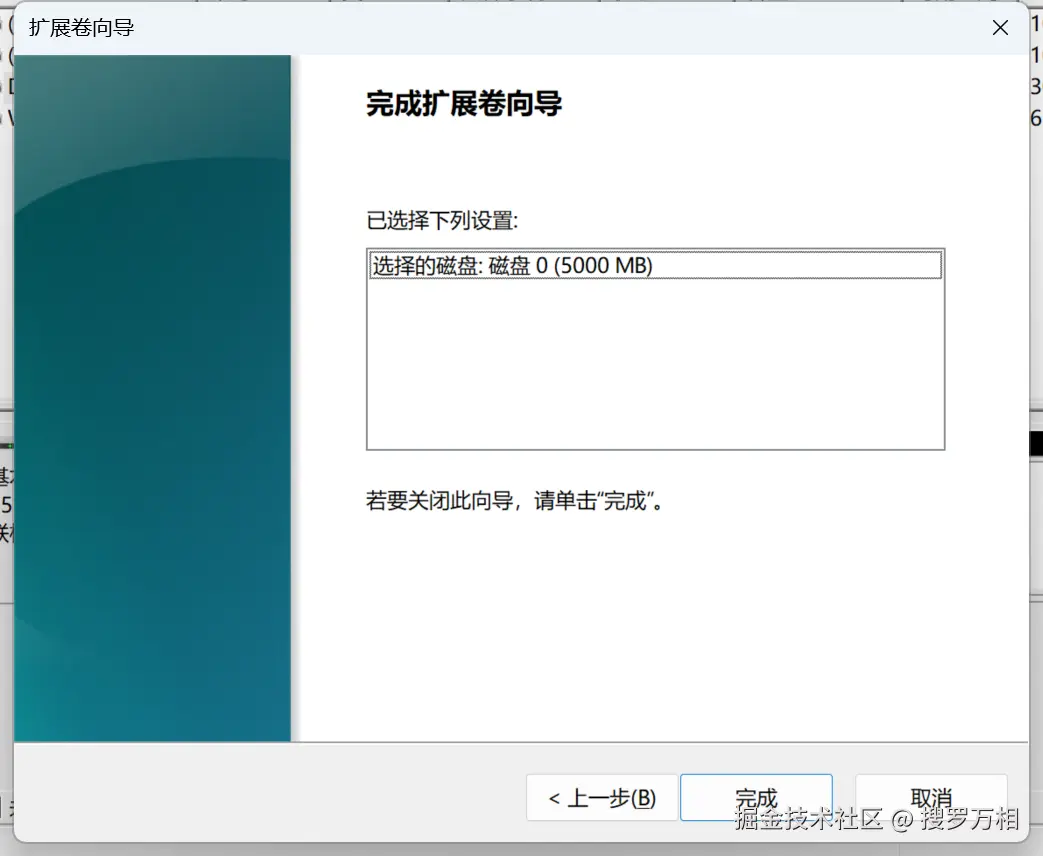
Task: Click the 完成扩展卷向导 heading
Action: [464, 104]
